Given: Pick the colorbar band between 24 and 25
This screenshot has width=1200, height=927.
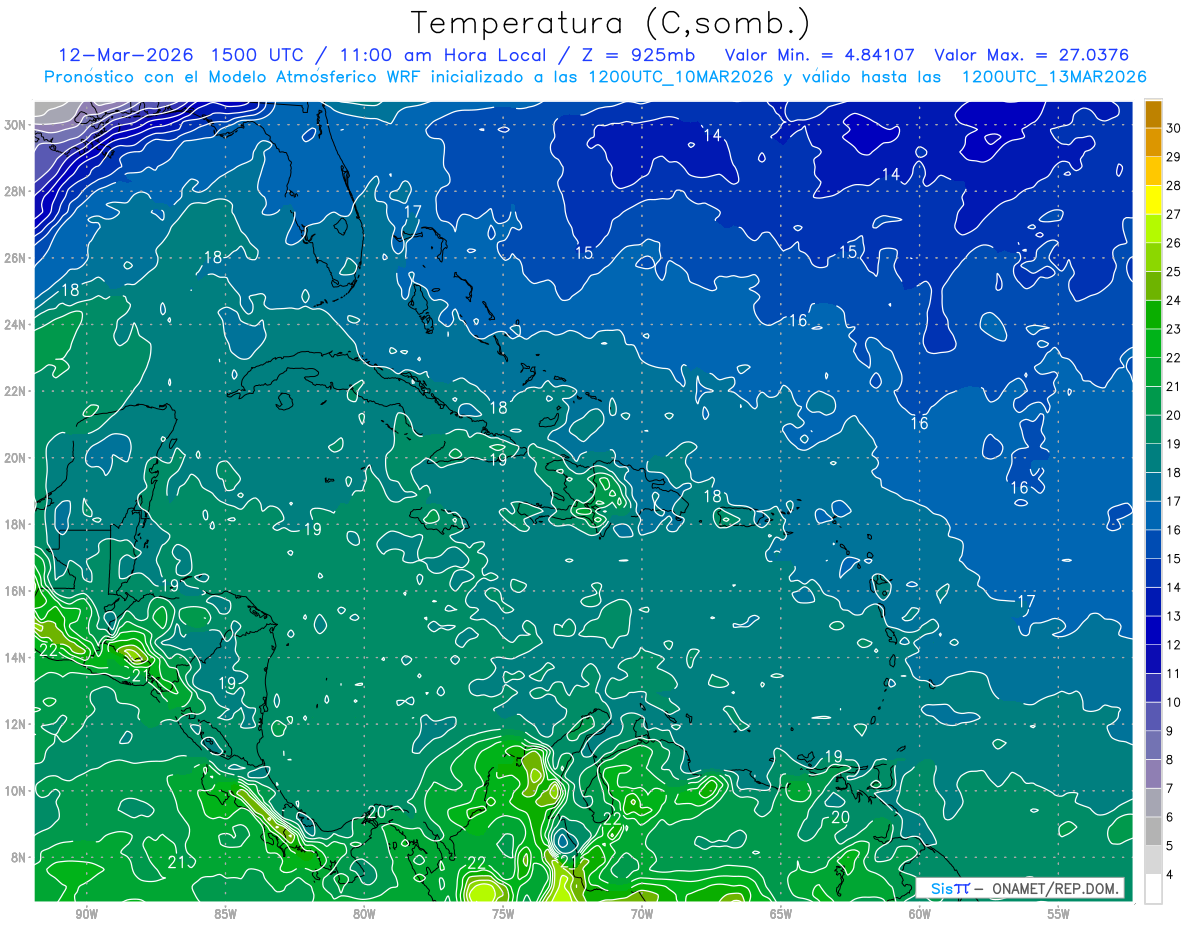Looking at the screenshot, I should point(1154,286).
